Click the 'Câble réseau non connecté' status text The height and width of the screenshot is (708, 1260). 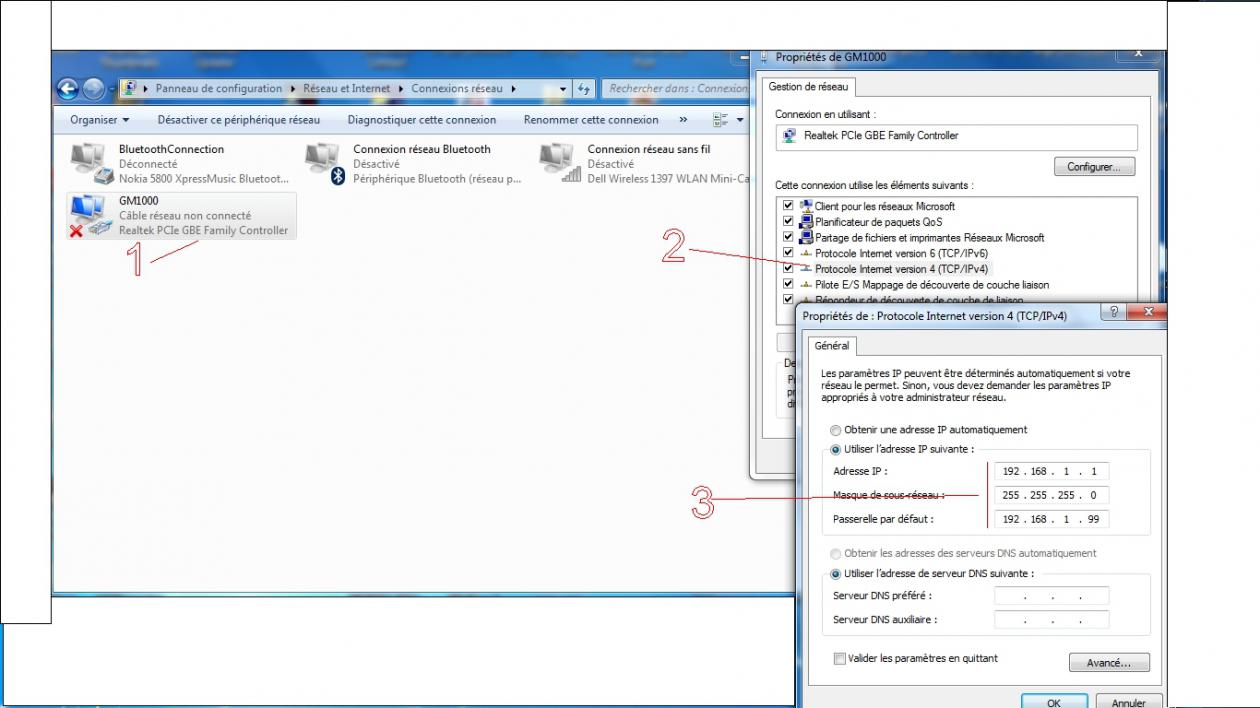pyautogui.click(x=185, y=215)
